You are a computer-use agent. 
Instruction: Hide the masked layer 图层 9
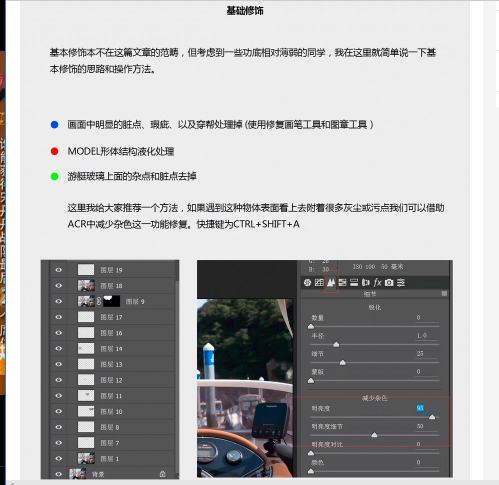tap(59, 301)
